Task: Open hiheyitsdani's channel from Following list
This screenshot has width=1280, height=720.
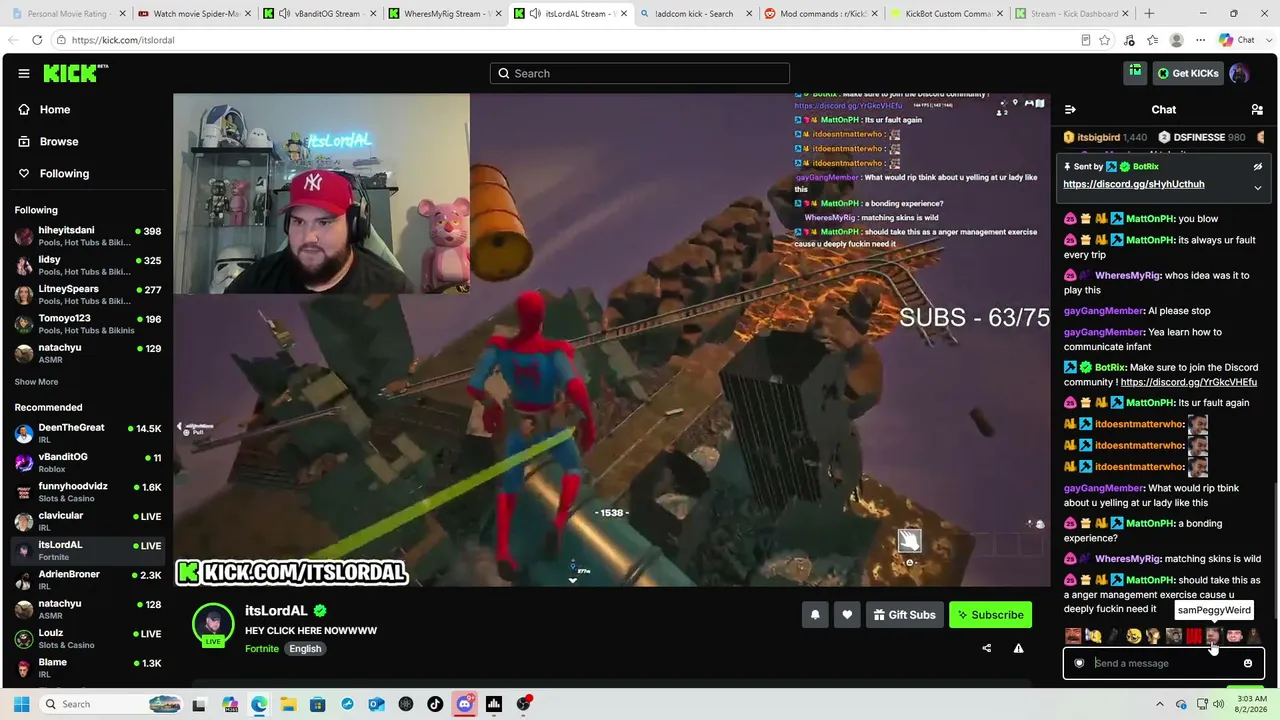Action: point(88,236)
